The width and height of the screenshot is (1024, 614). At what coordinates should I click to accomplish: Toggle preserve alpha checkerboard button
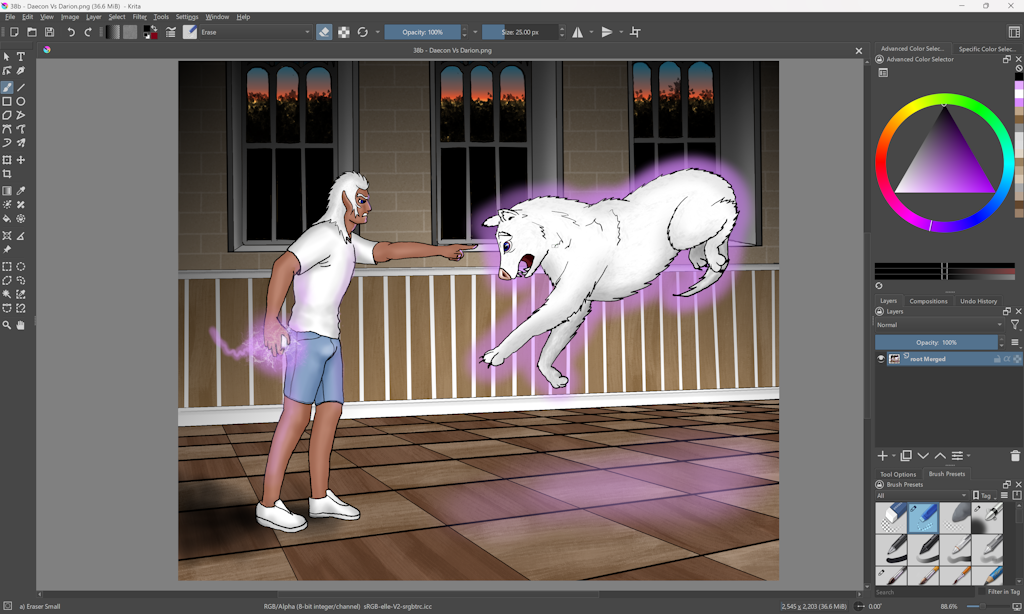point(344,32)
